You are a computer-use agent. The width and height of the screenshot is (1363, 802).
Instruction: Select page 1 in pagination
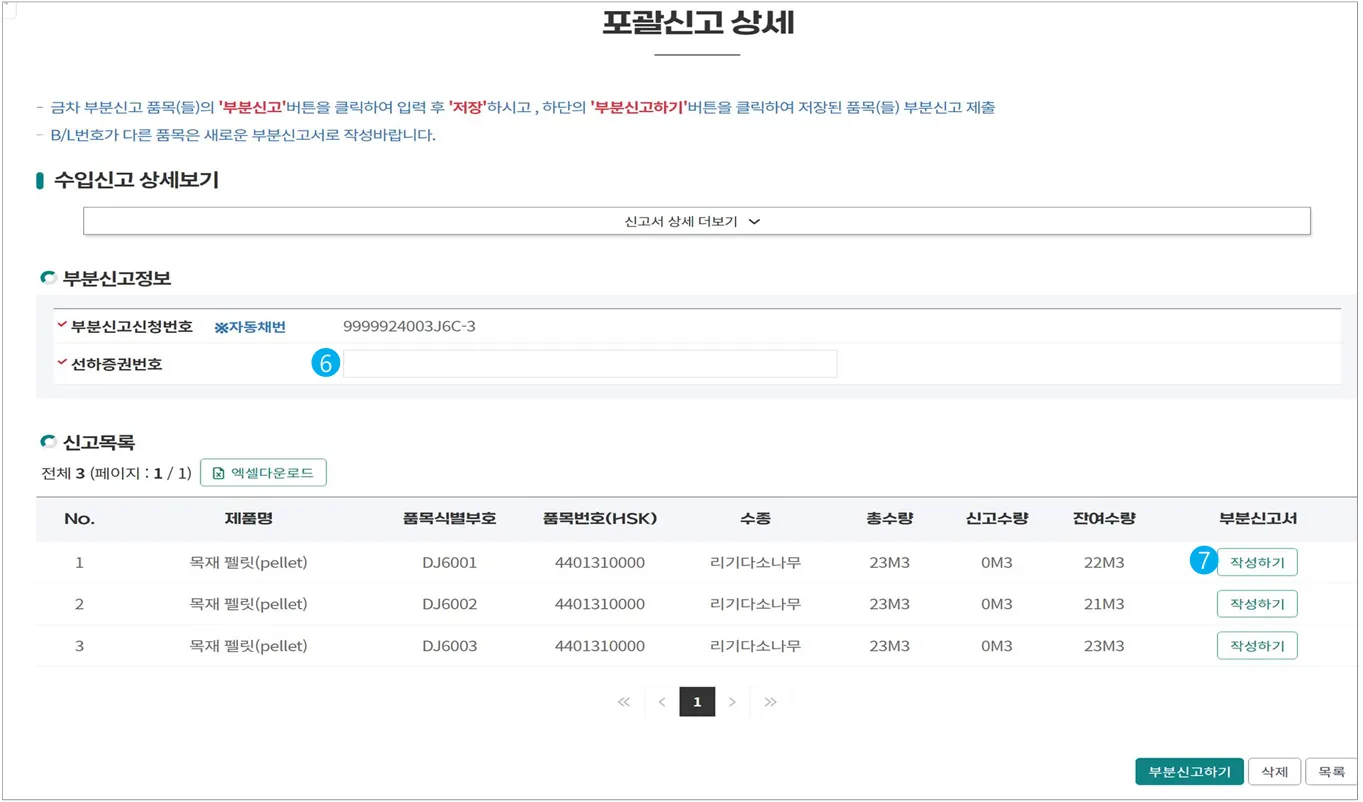(697, 702)
